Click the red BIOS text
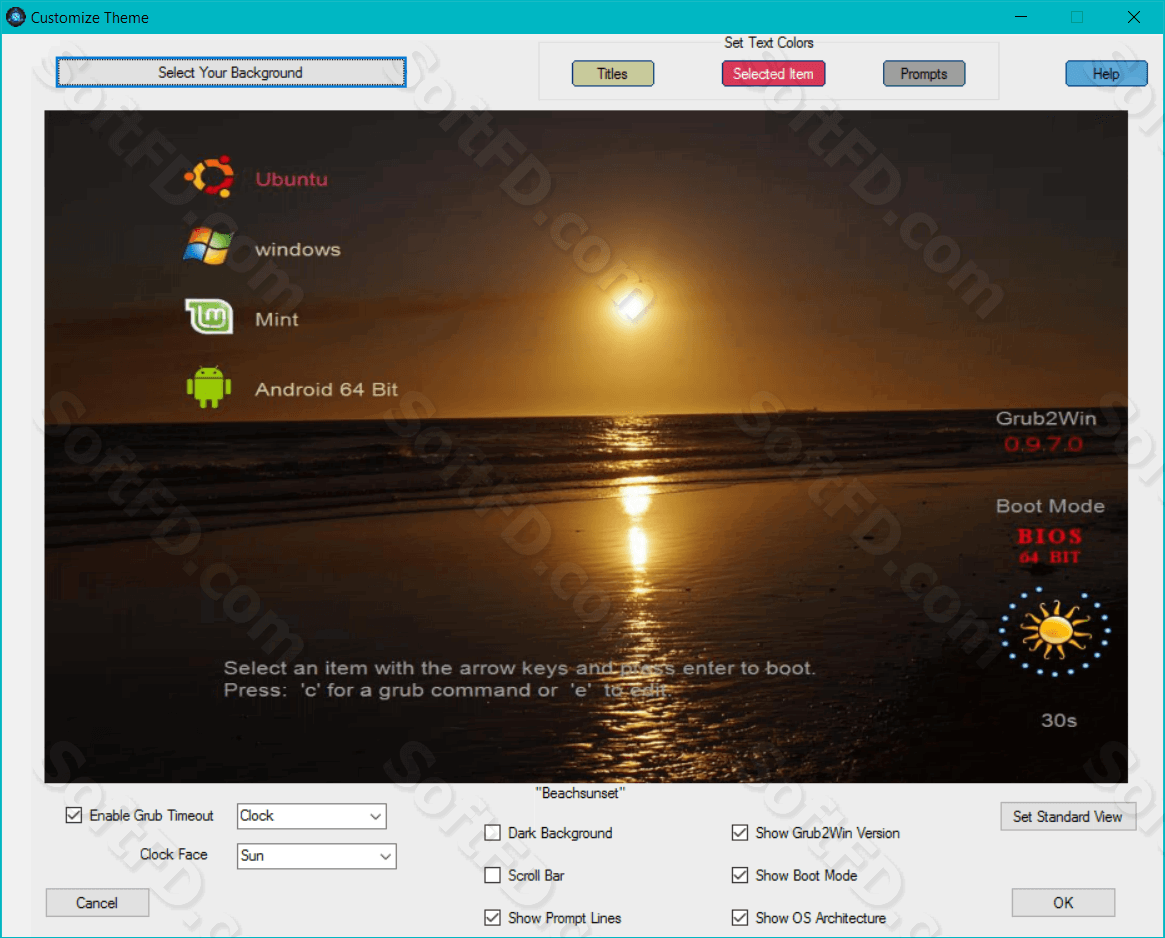Viewport: 1165px width, 938px height. [x=1050, y=536]
